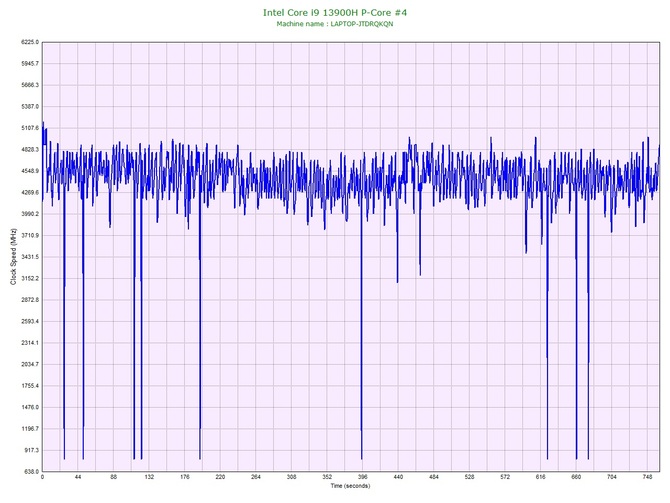Click the y-axis value 4548.9
The width and height of the screenshot is (670, 503).
[30, 171]
